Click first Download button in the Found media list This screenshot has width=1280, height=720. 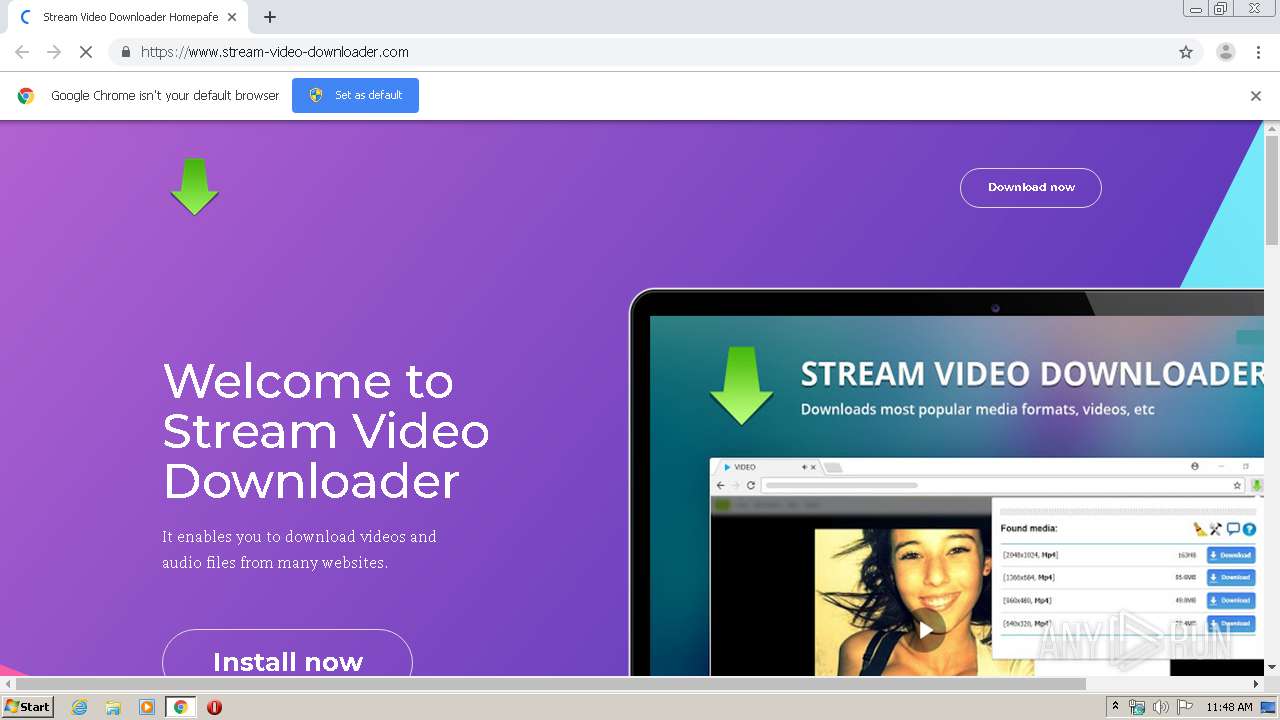point(1230,555)
